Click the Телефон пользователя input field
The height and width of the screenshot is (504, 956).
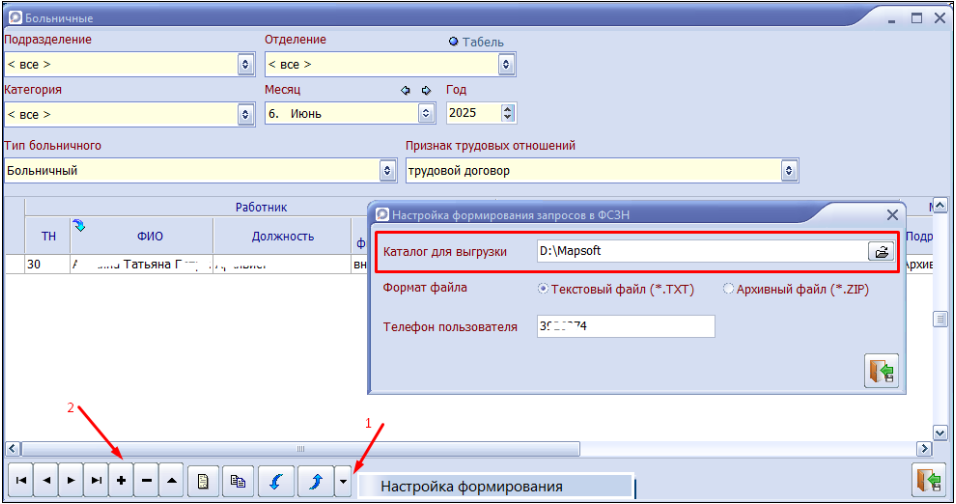pos(625,327)
